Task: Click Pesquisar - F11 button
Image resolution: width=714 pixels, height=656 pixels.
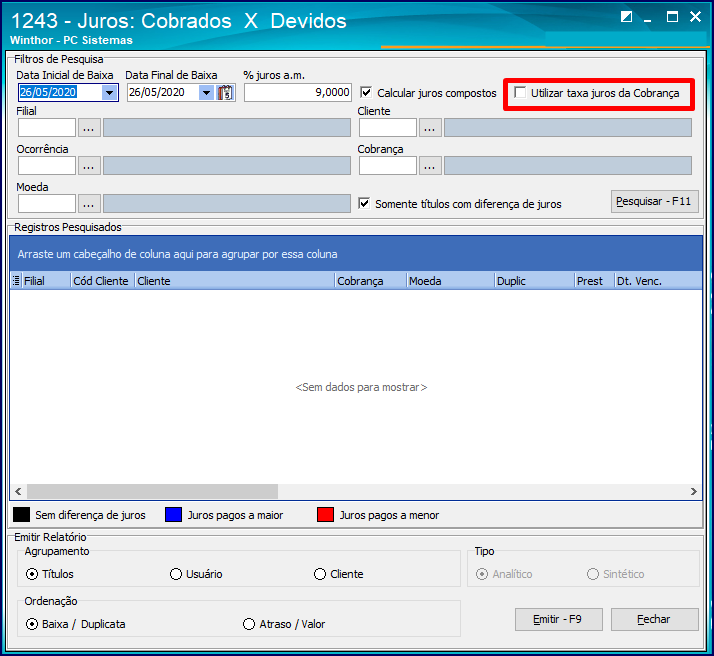Action: (x=654, y=201)
